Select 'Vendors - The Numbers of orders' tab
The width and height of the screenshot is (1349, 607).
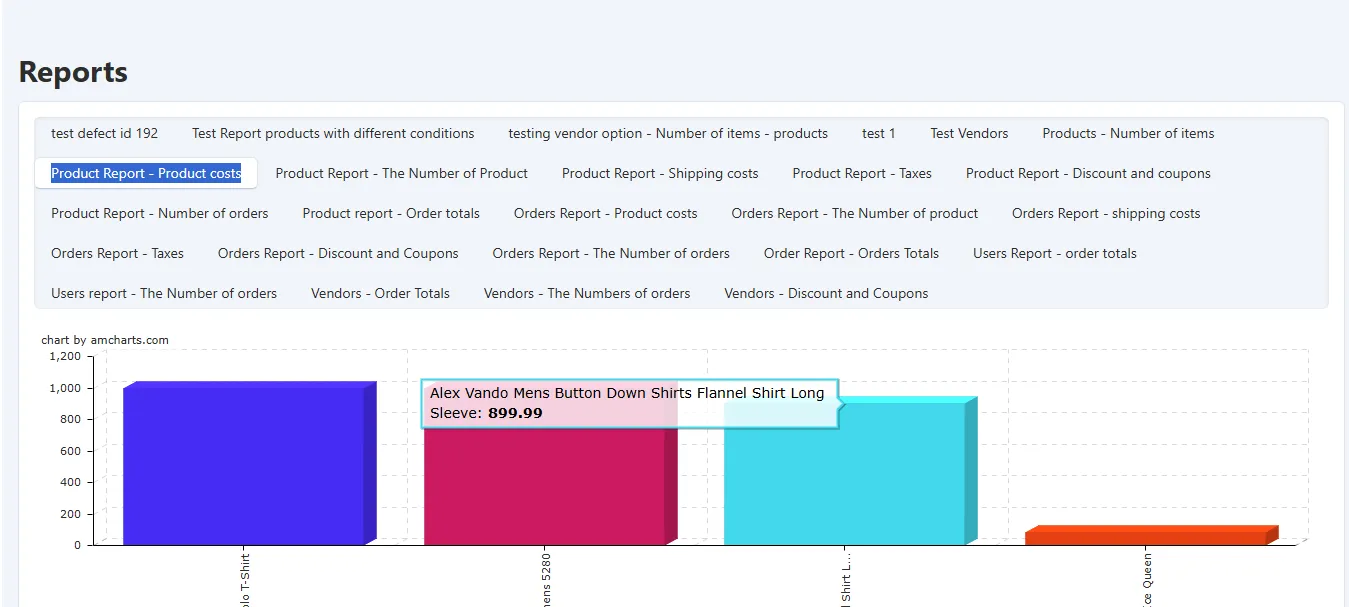[587, 293]
